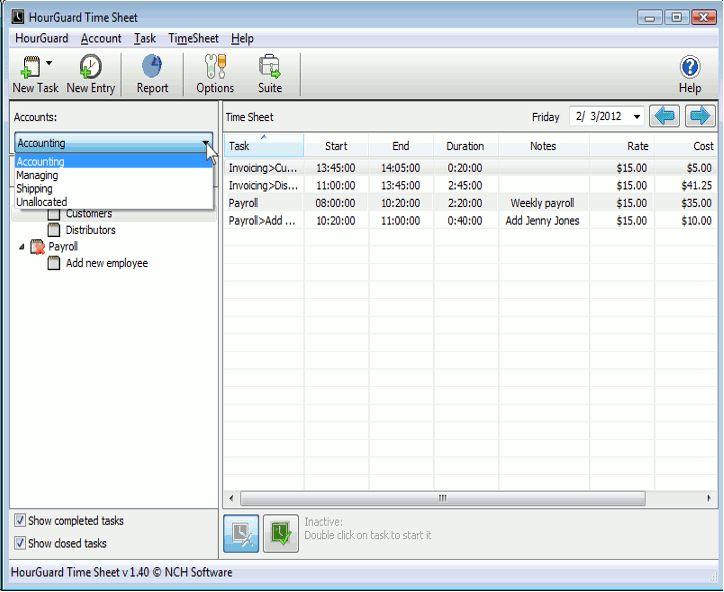The width and height of the screenshot is (724, 592).
Task: Click the Payroll account tree icon
Action: click(x=37, y=247)
